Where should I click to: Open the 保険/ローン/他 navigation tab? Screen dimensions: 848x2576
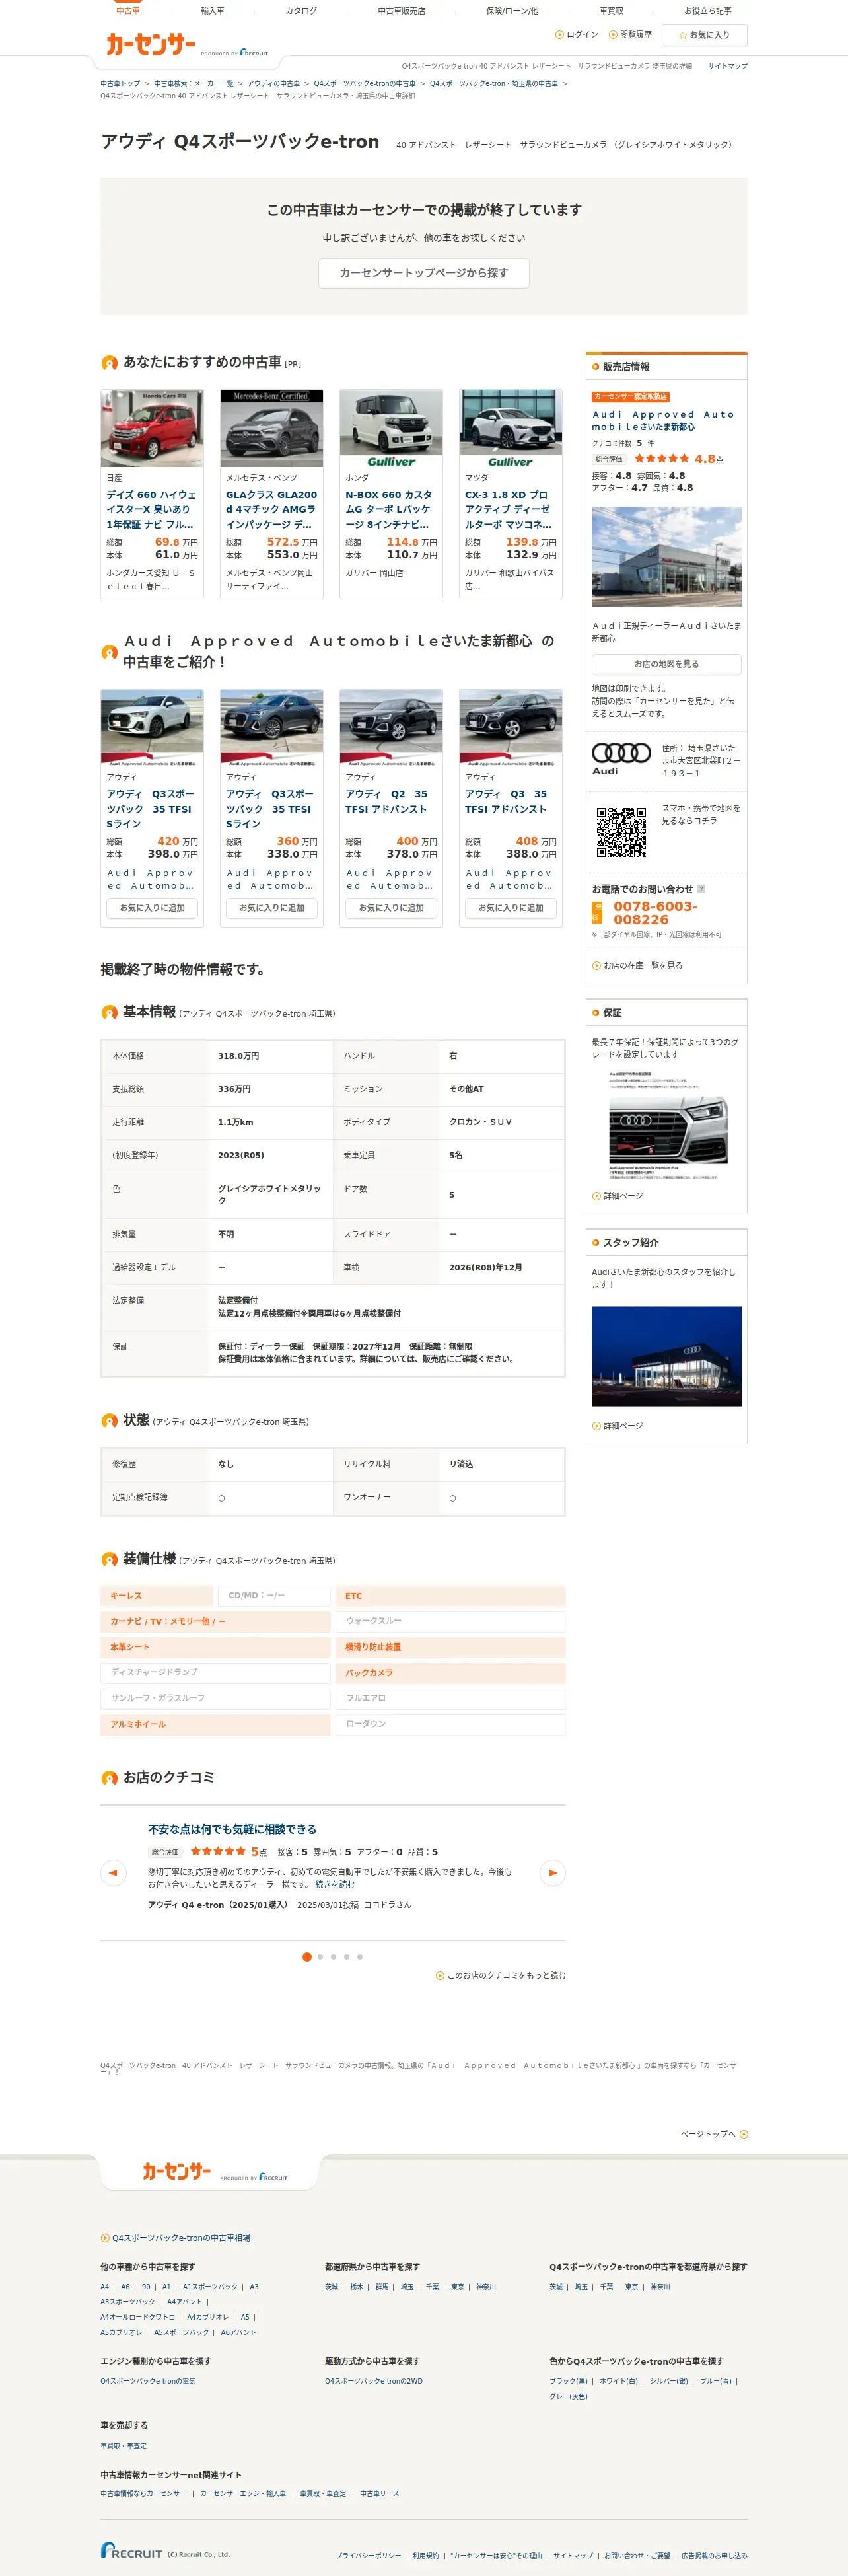click(512, 10)
